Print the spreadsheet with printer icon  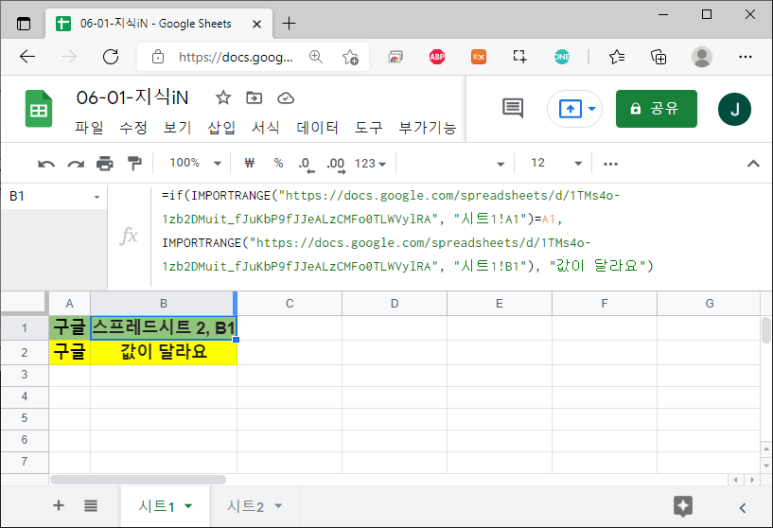[x=105, y=163]
